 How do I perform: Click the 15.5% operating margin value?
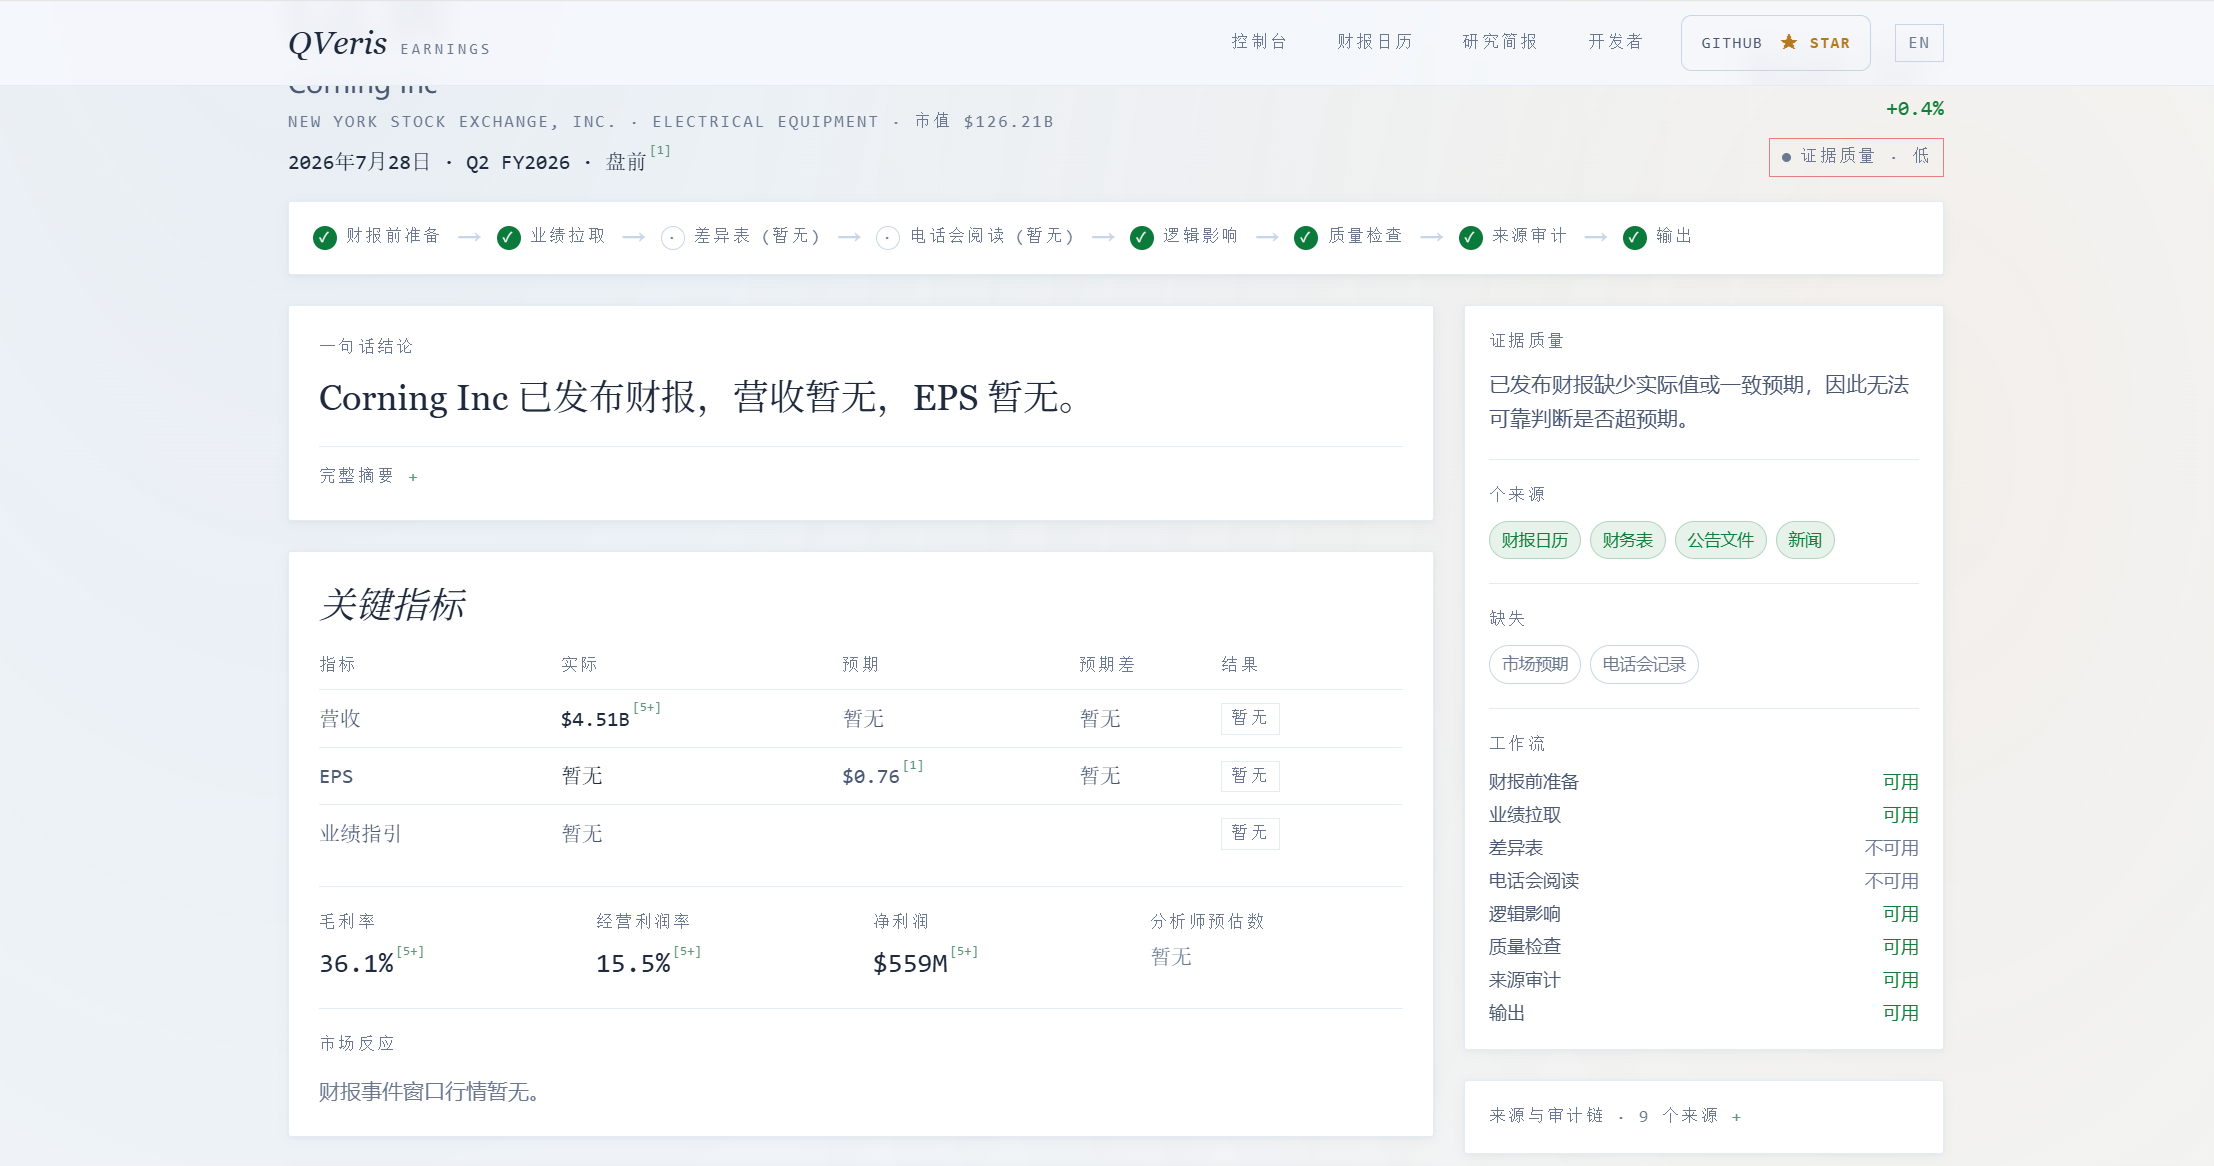633,964
